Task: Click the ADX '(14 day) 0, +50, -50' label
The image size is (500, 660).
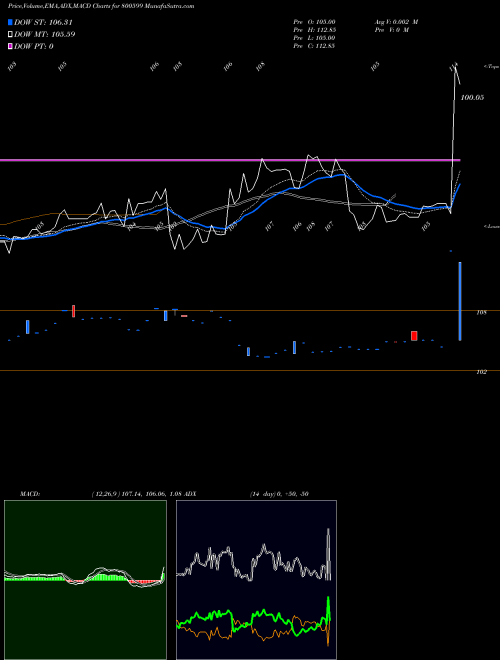Action: click(x=279, y=494)
